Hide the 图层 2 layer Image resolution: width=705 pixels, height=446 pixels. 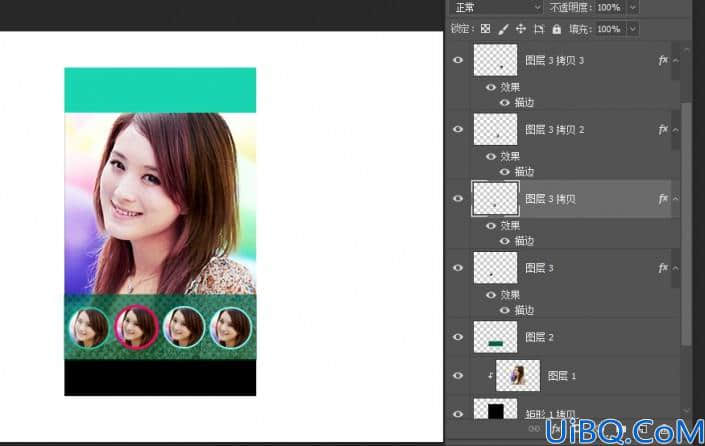click(x=458, y=337)
